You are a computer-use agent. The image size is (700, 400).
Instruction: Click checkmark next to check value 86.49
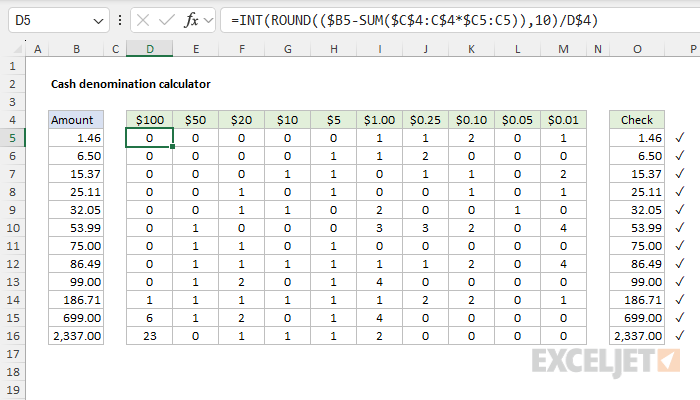tap(679, 263)
